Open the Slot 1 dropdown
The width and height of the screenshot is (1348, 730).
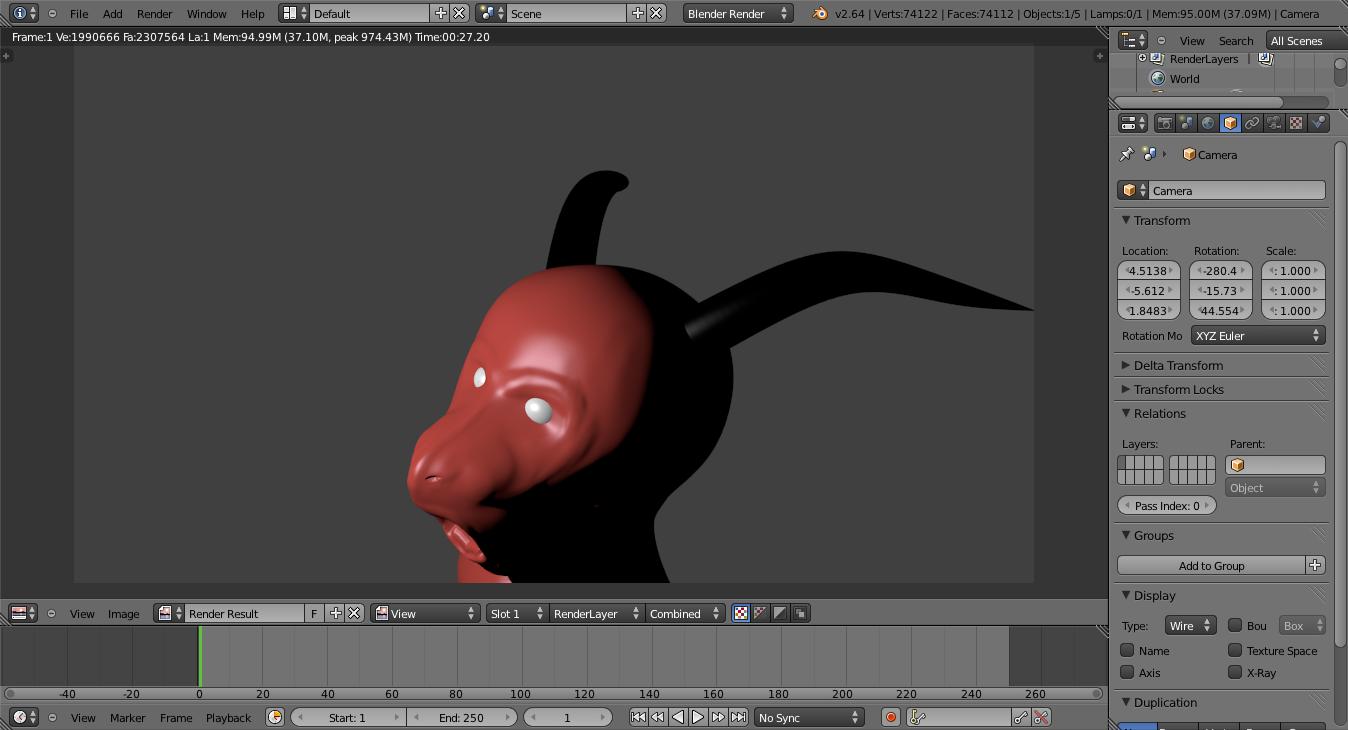pos(517,613)
